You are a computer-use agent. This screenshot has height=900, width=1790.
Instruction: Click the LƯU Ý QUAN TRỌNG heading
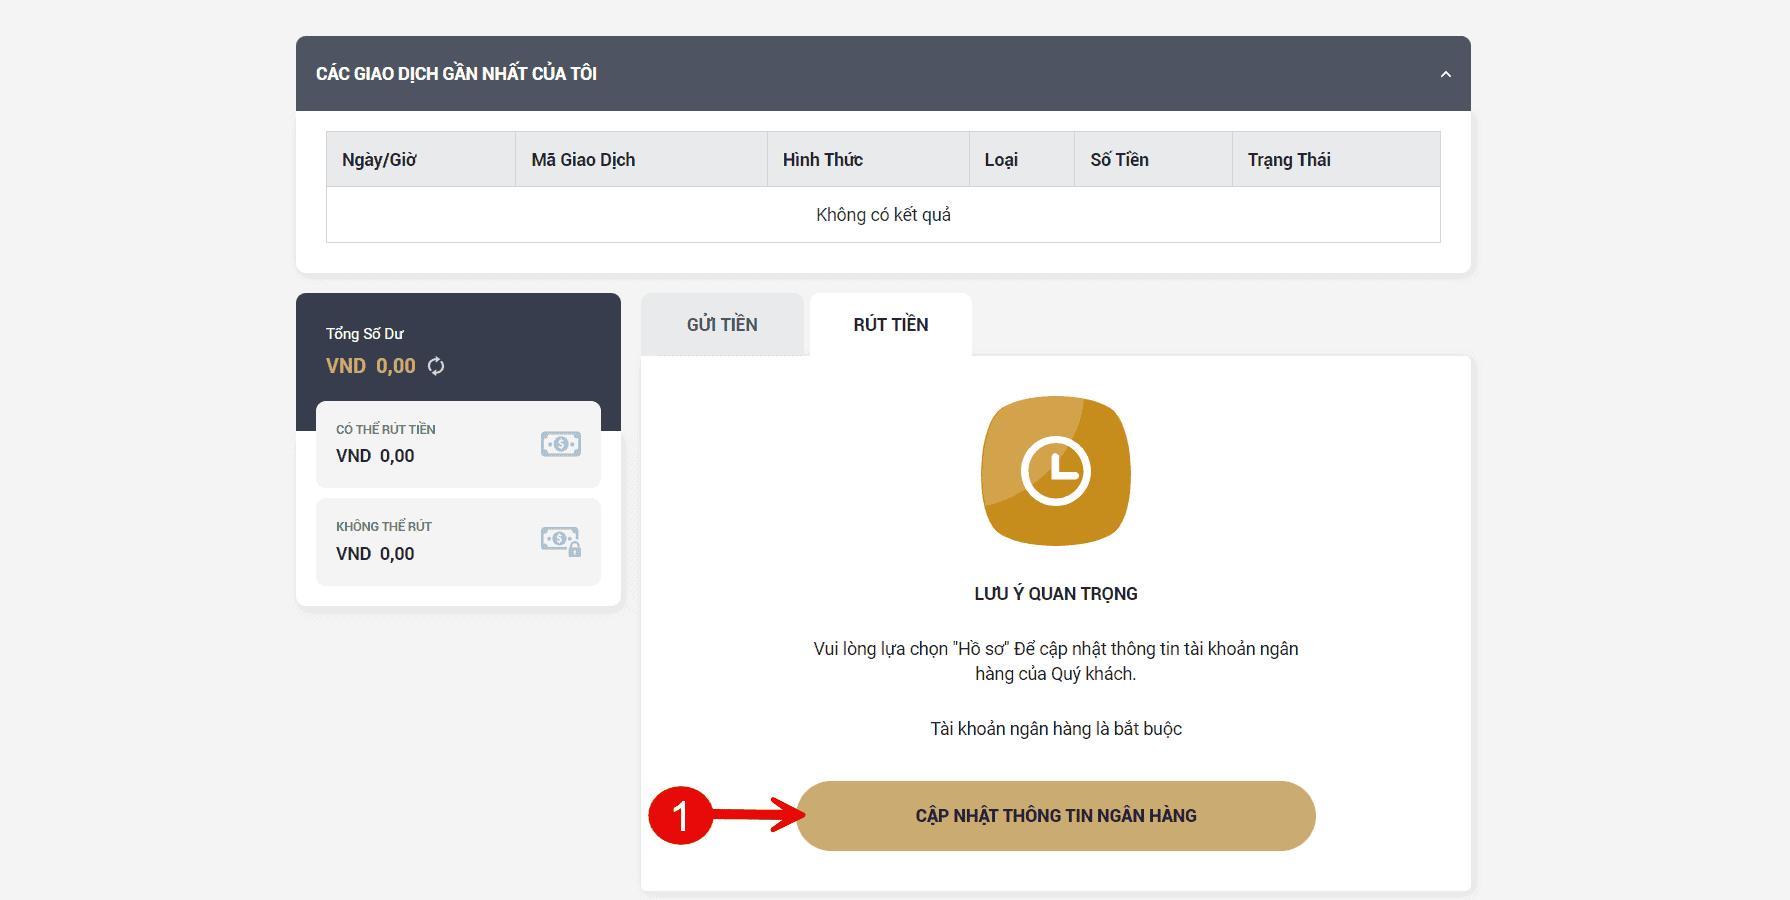coord(1056,594)
